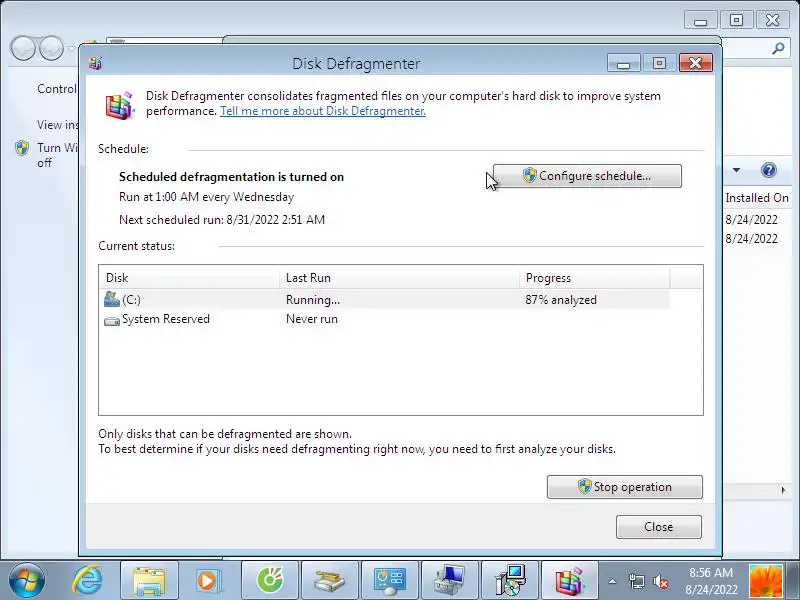
Task: Click the 'Turn Wi...' link in background window
Action: pos(57,155)
